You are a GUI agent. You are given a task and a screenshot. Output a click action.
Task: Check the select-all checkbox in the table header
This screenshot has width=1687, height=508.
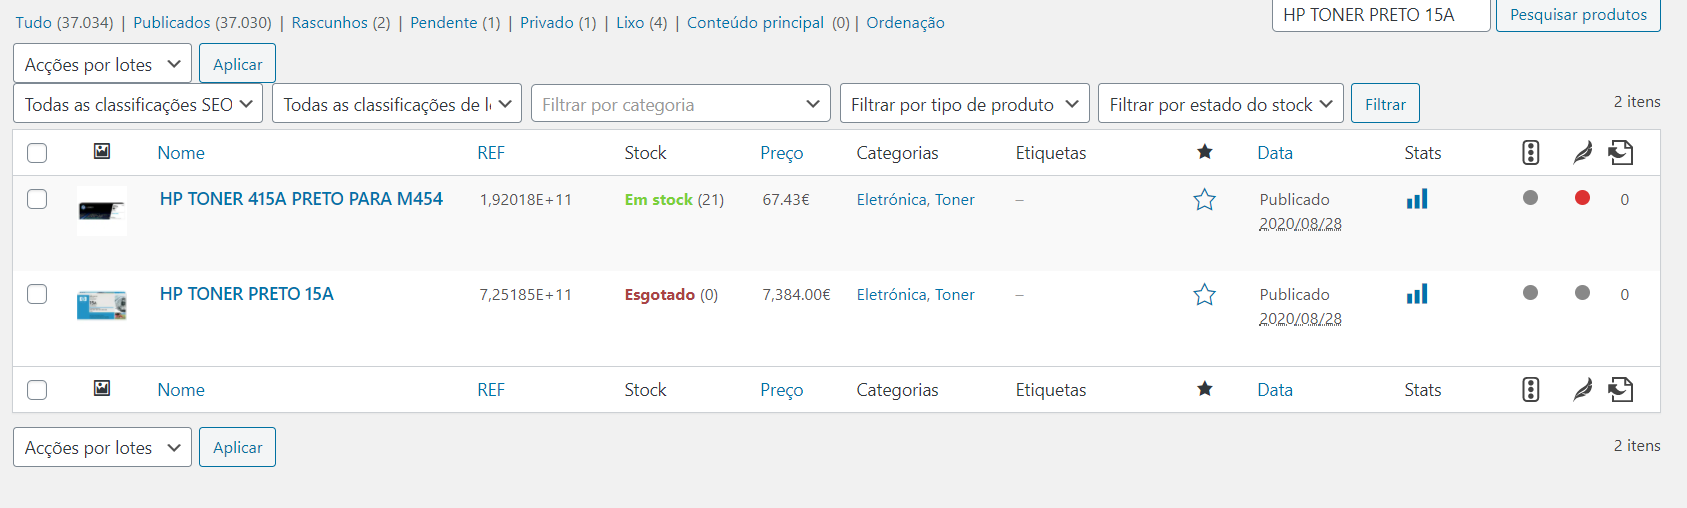pyautogui.click(x=37, y=153)
